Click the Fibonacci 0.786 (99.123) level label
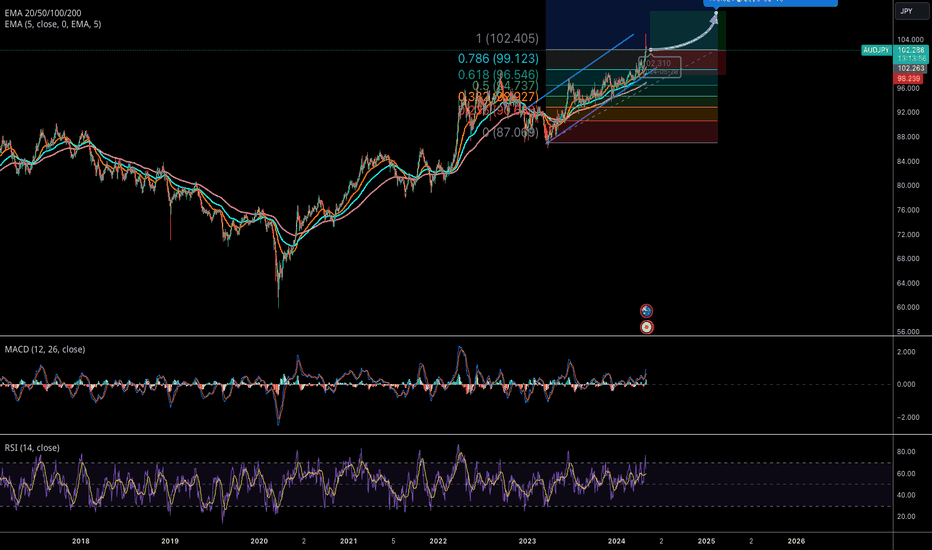Image resolution: width=932 pixels, height=550 pixels. 498,58
